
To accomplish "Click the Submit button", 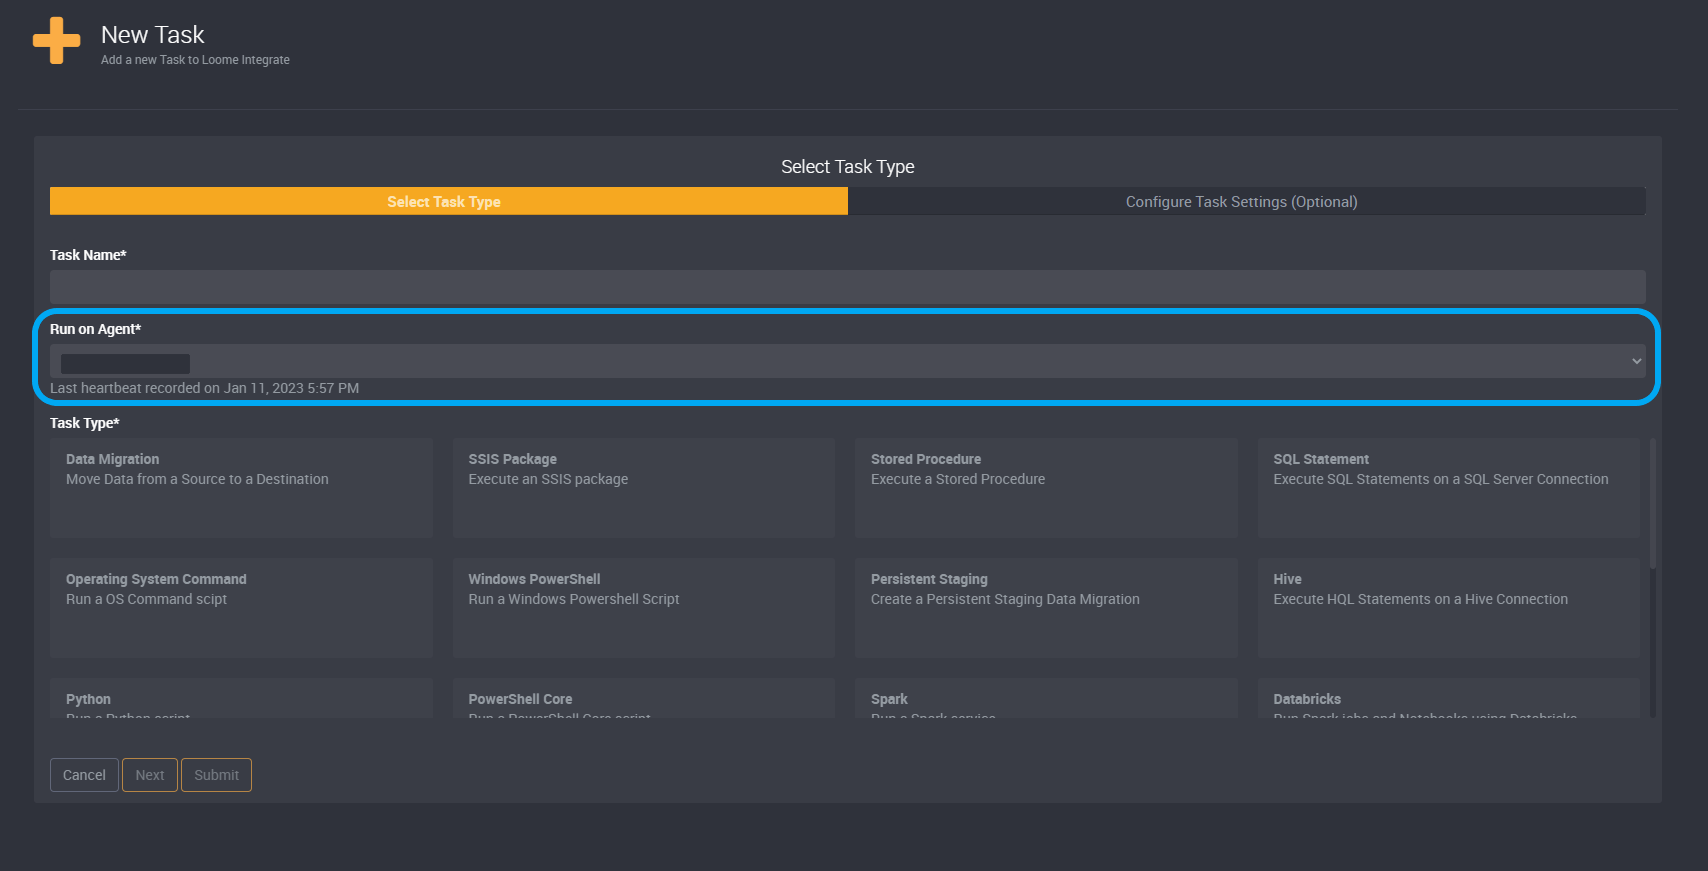I will tap(216, 775).
